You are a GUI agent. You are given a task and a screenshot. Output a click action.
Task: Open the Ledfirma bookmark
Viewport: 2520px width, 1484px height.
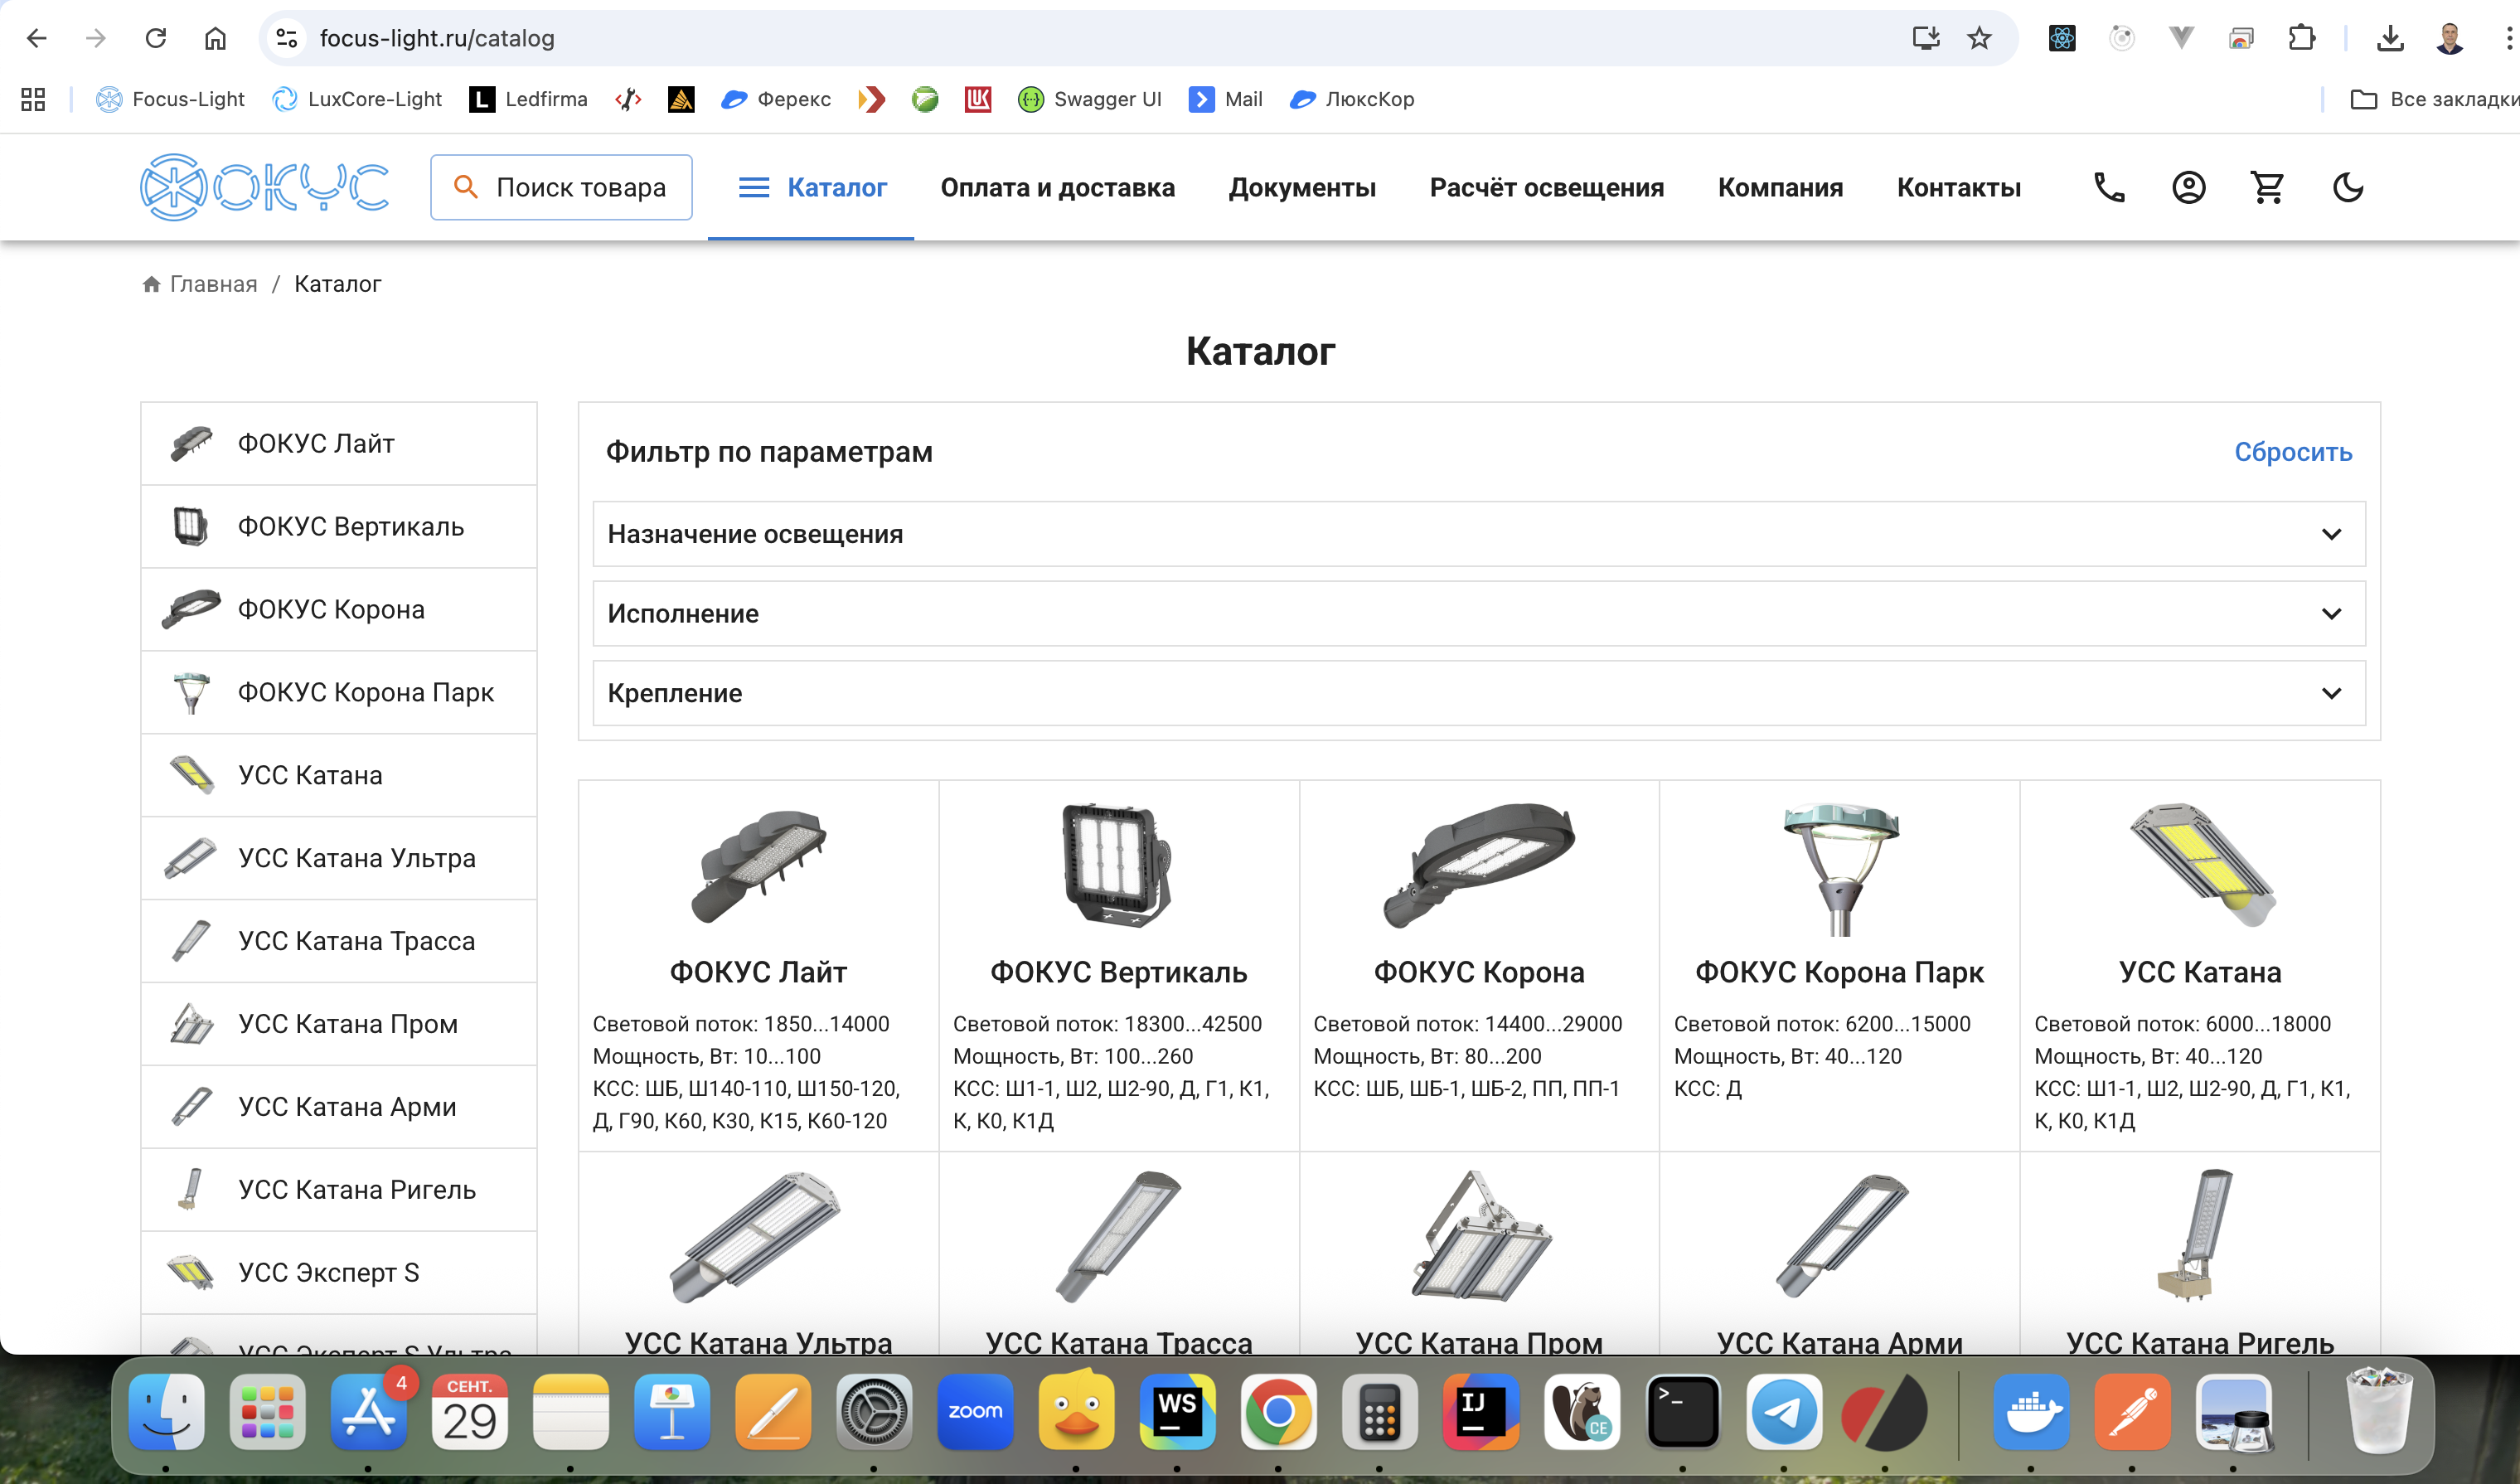click(x=528, y=99)
